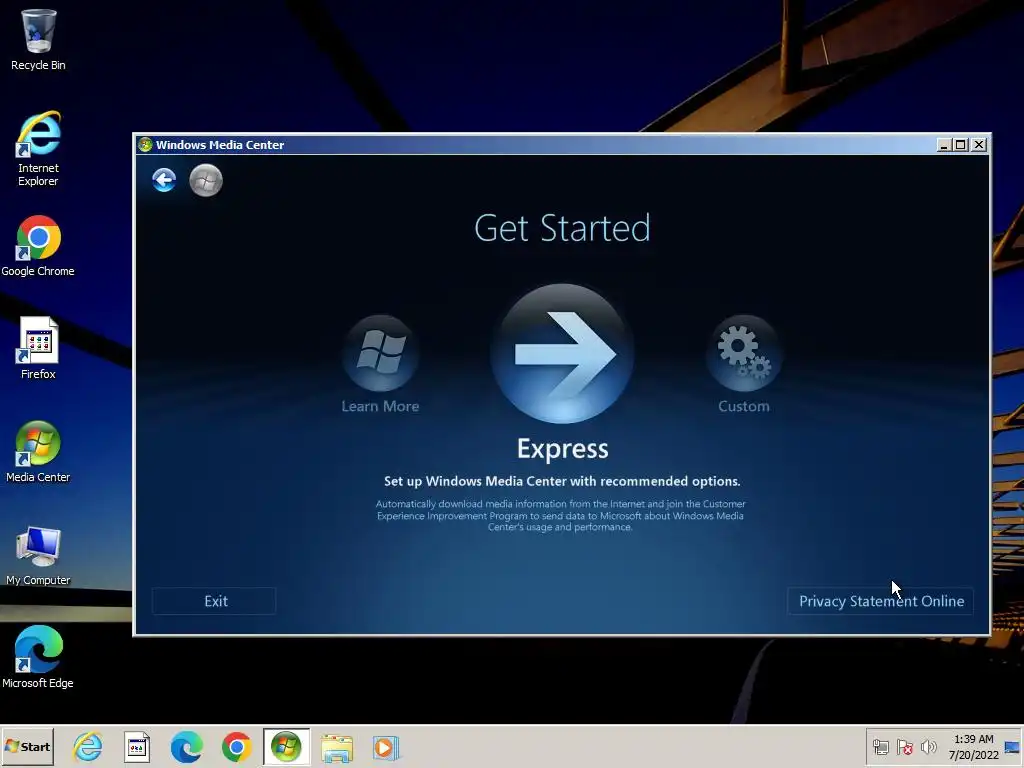This screenshot has height=768, width=1024.
Task: Click the Media Center title bar icon
Action: pyautogui.click(x=145, y=145)
